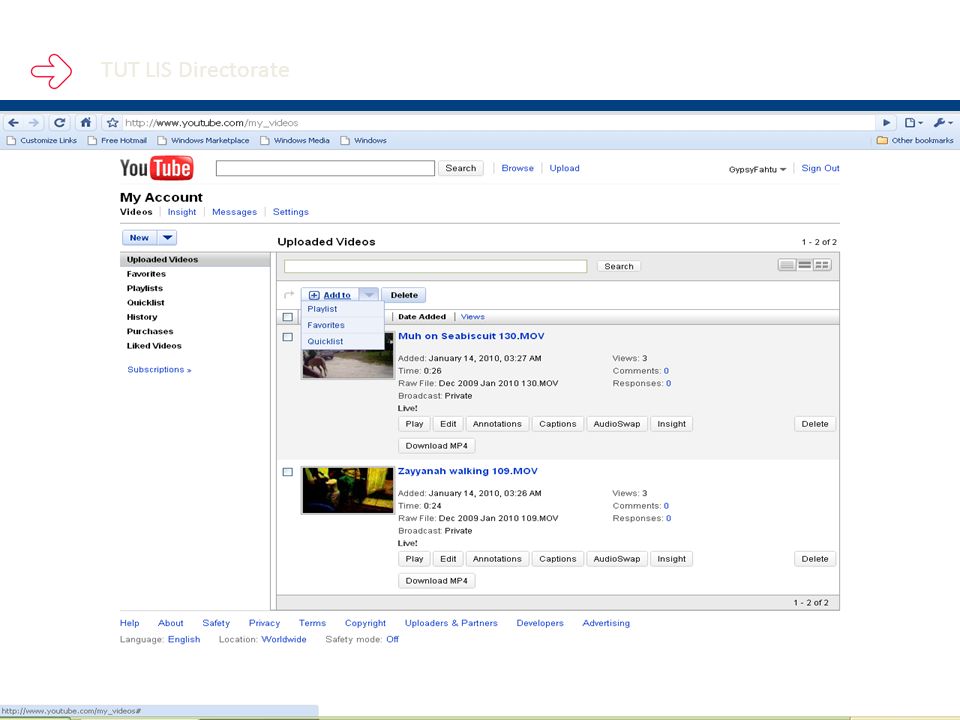The height and width of the screenshot is (720, 960).
Task: Sort videos by Views
Action: pos(473,317)
